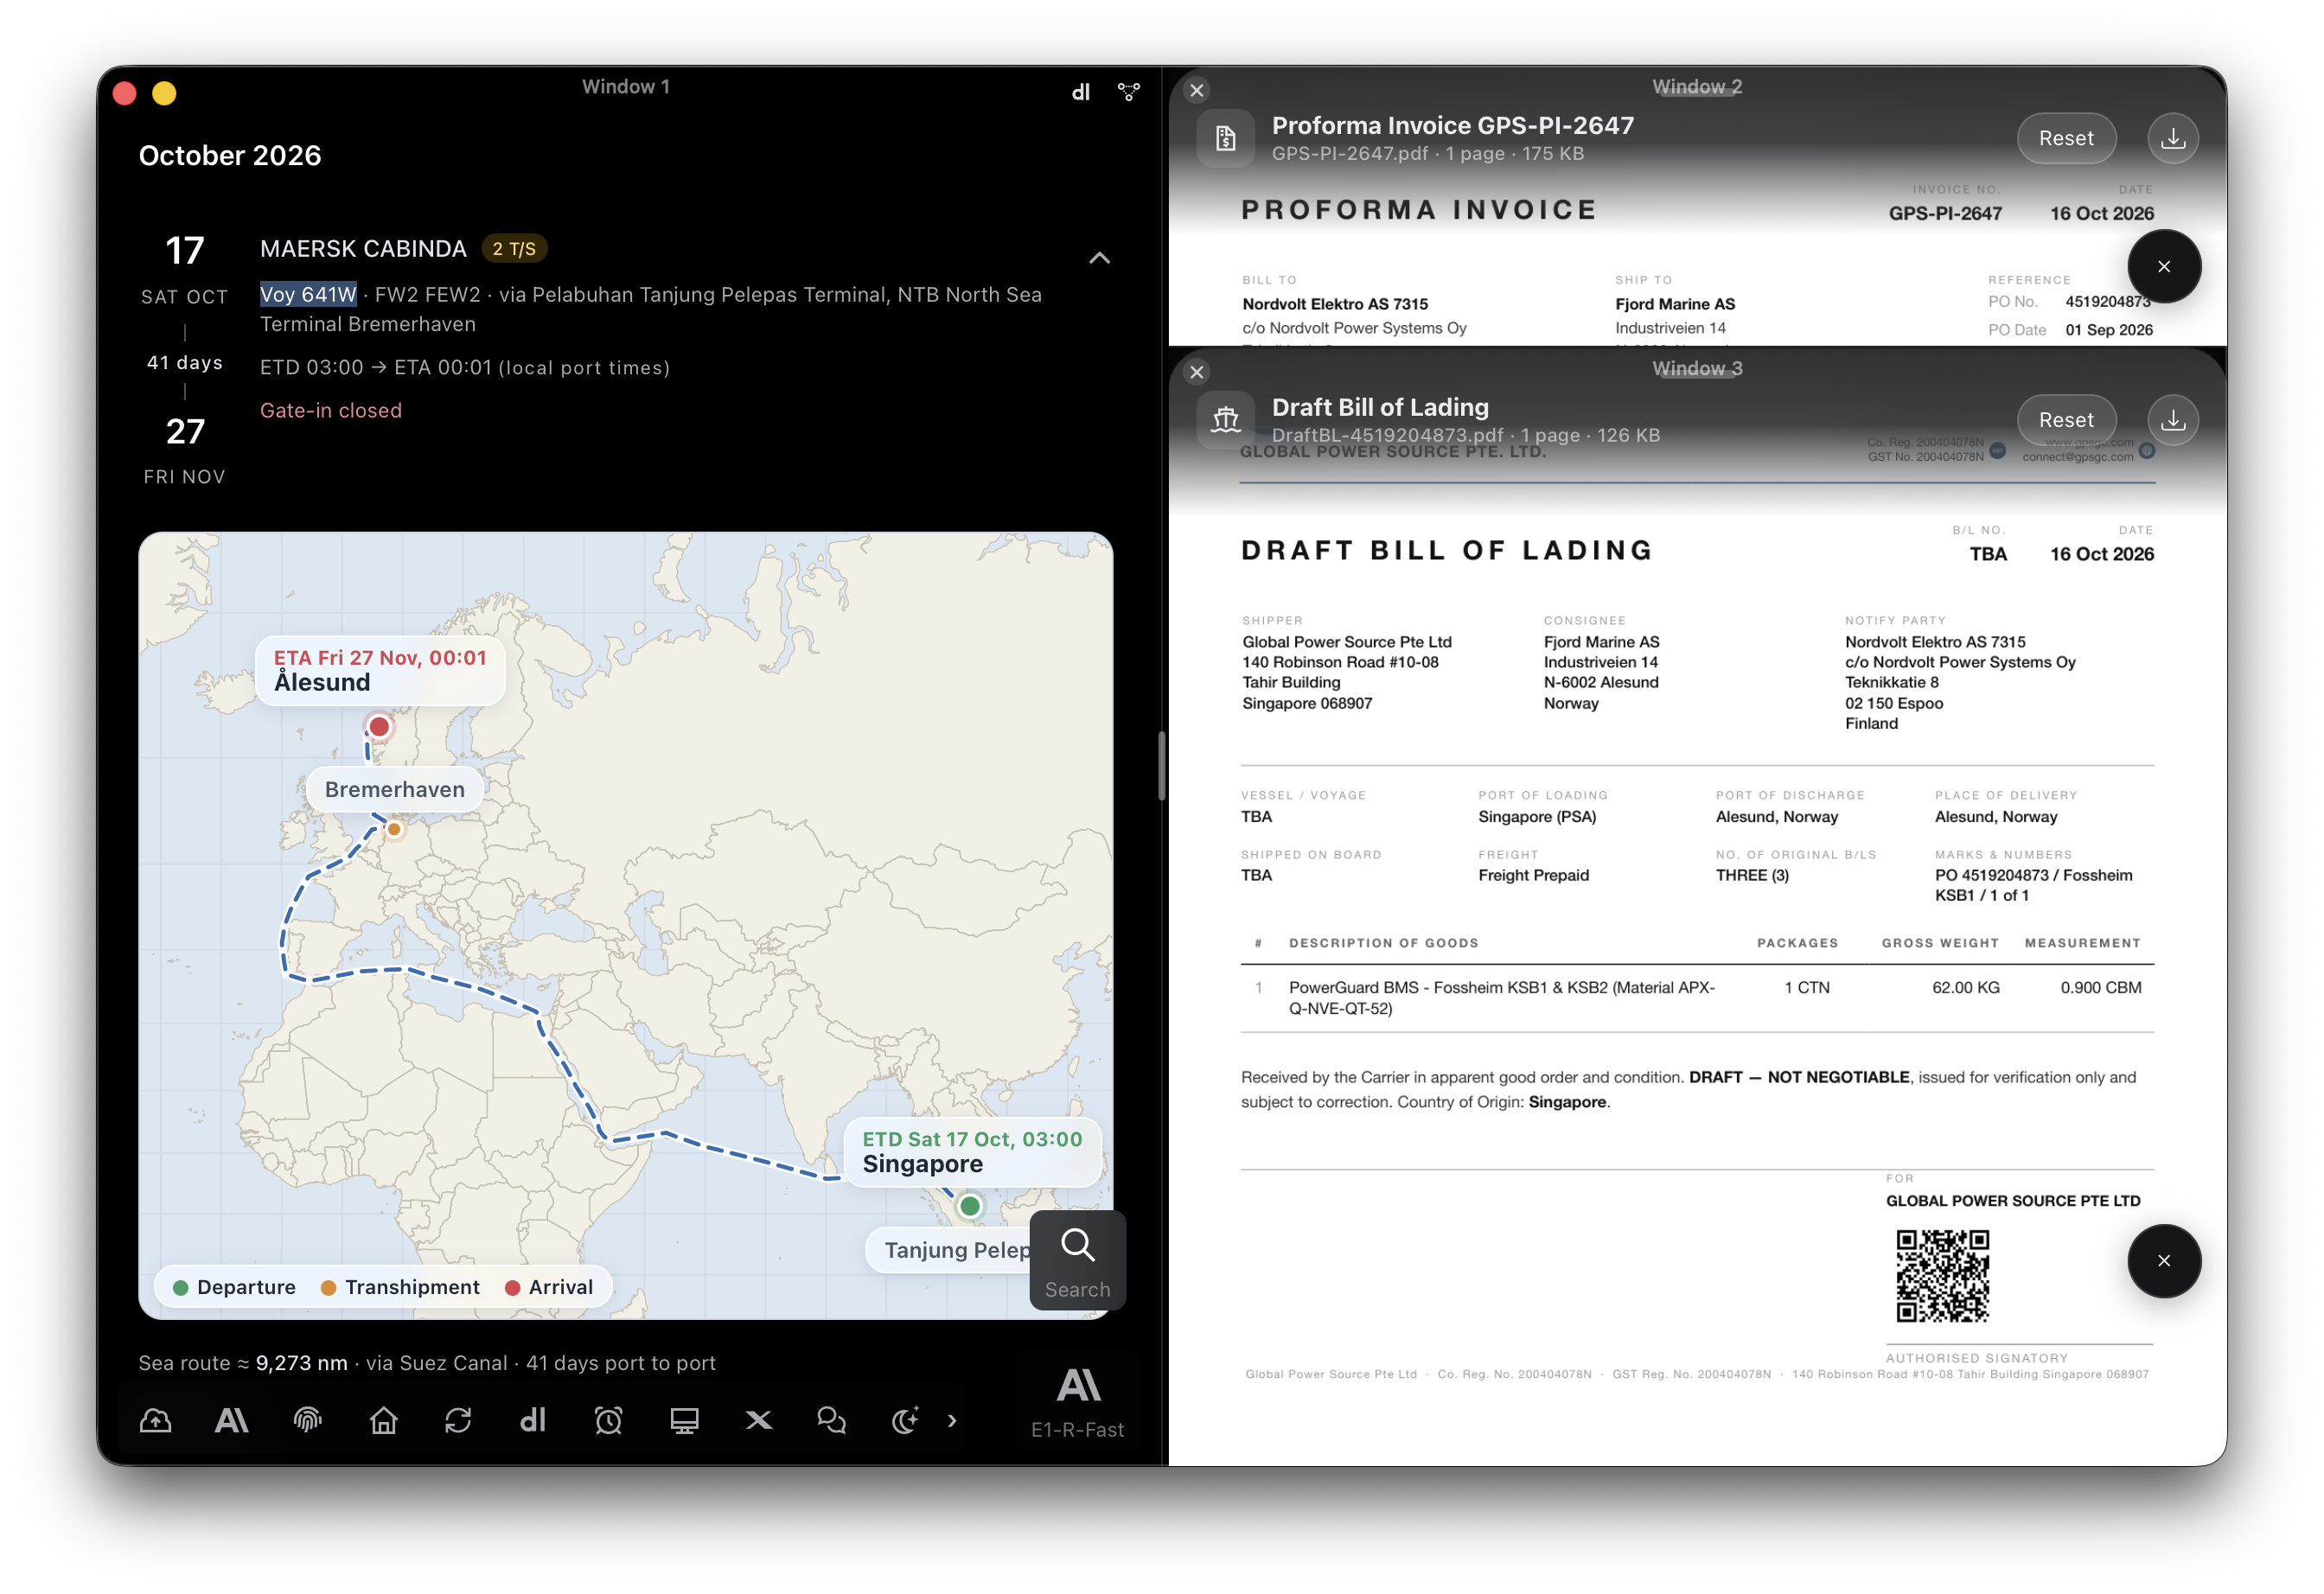2324x1594 pixels.
Task: Click the Window 2 title
Action: point(1697,87)
